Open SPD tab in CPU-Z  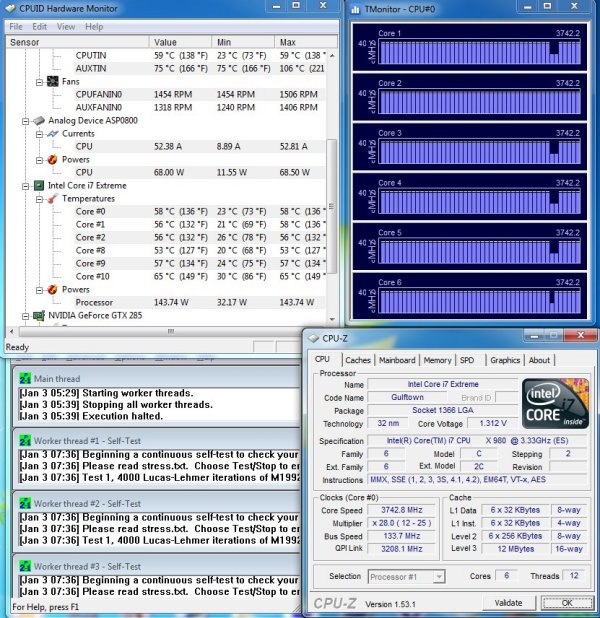[x=467, y=360]
